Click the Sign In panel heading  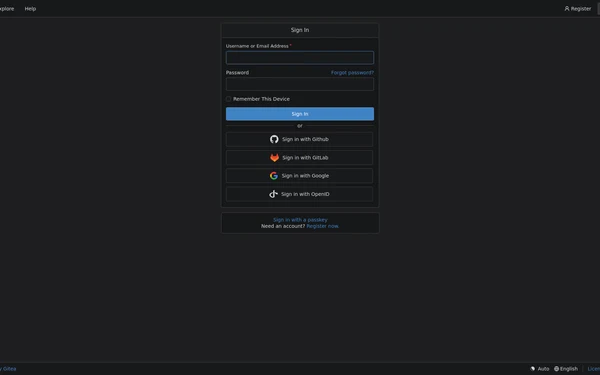[300, 30]
